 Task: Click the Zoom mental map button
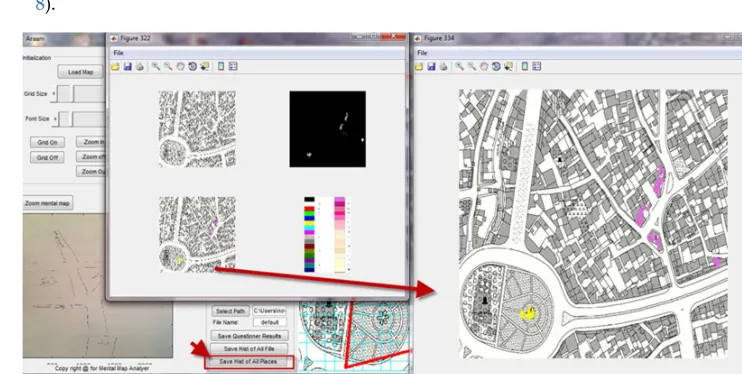point(47,203)
